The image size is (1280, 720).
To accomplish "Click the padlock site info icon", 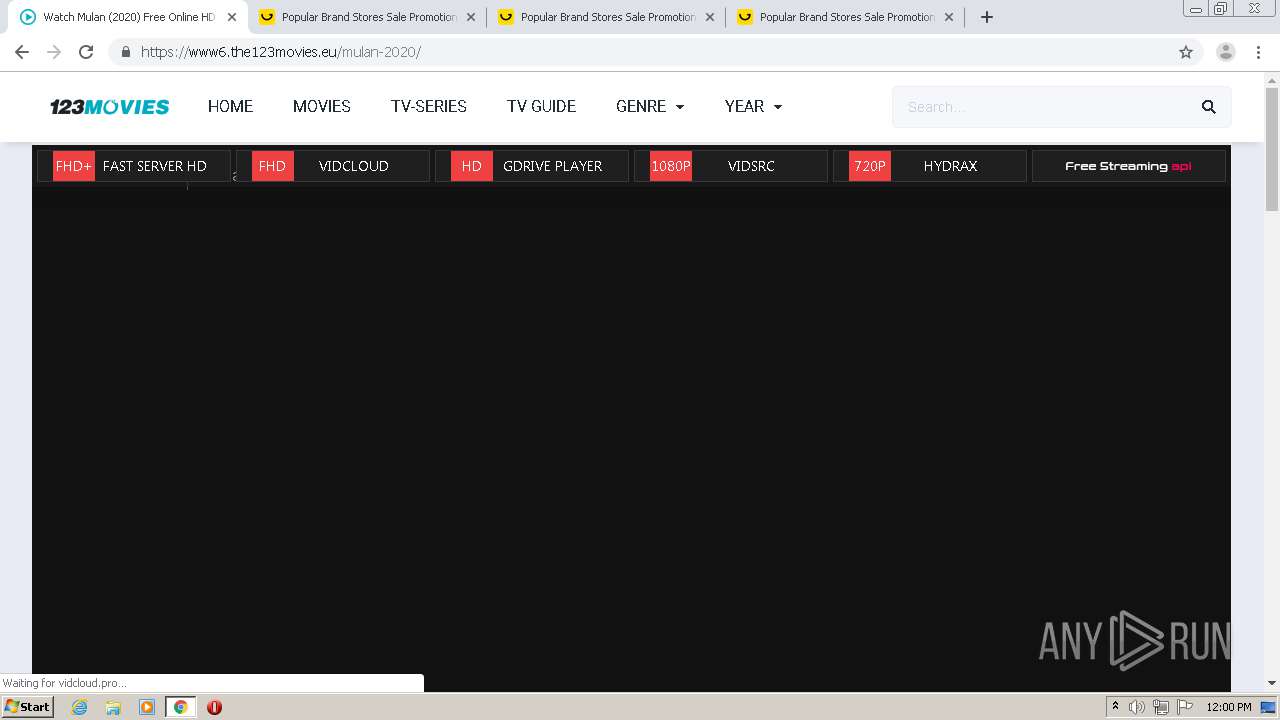I will coord(125,52).
